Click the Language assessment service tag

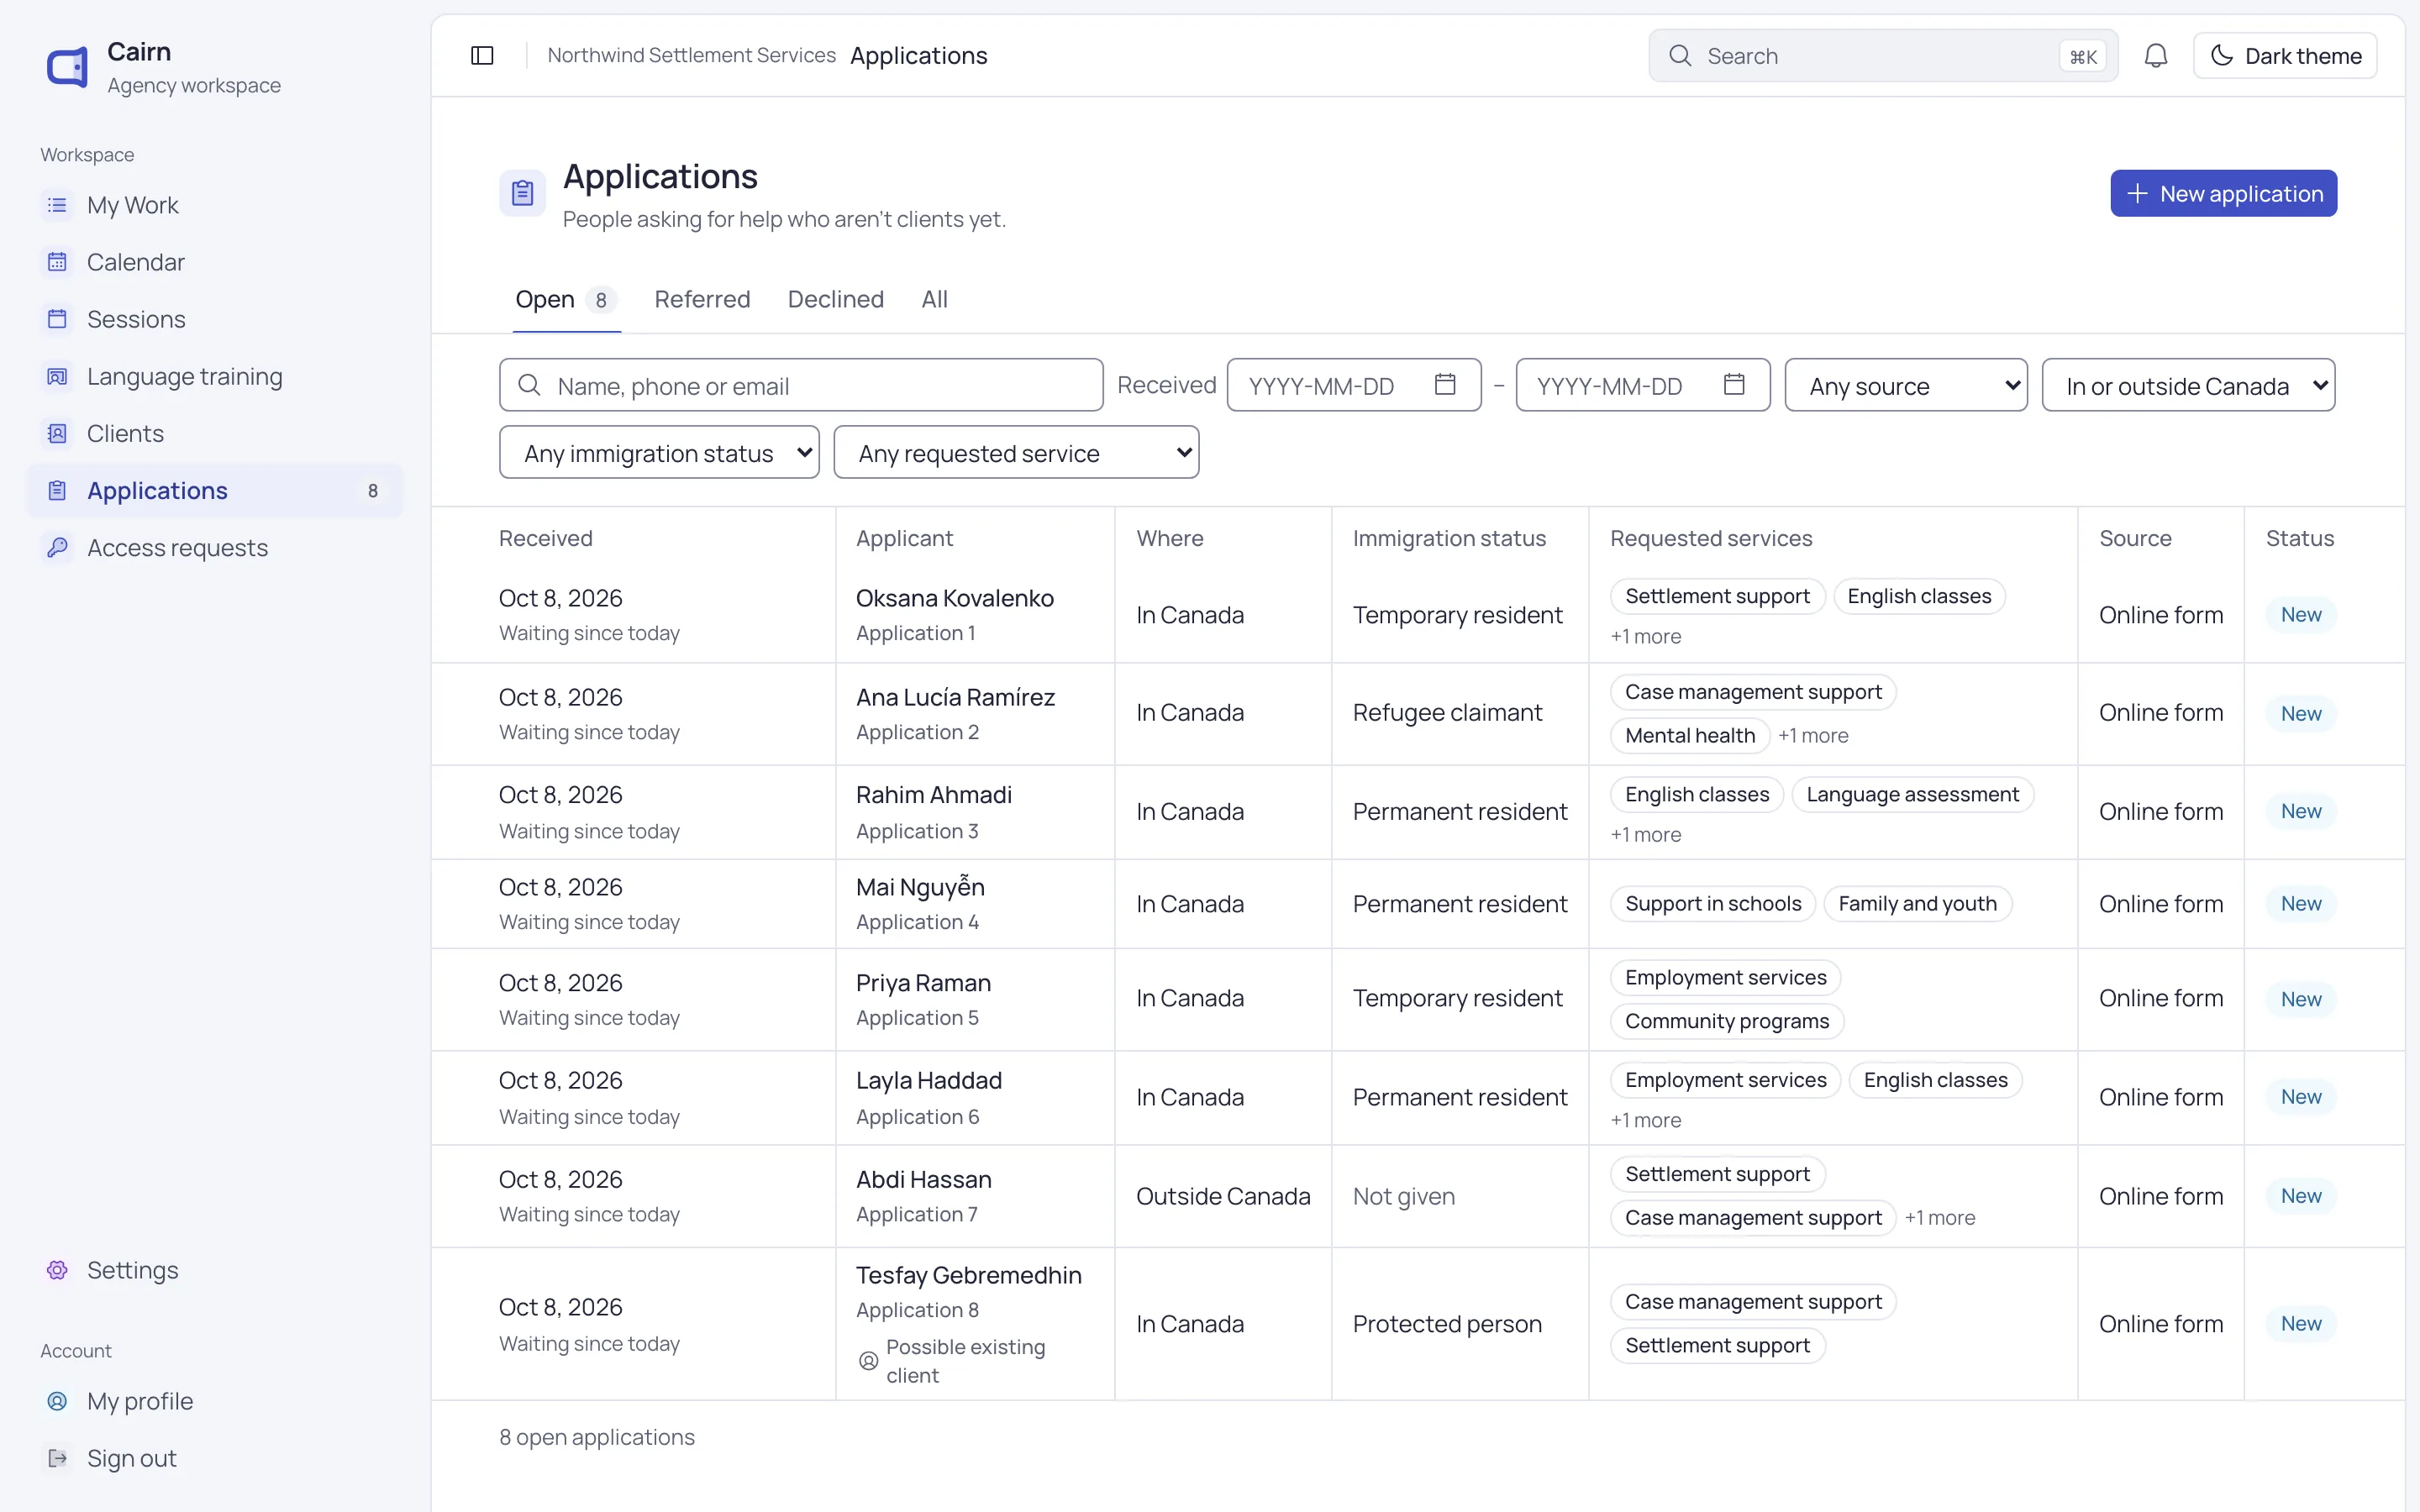1912,795
